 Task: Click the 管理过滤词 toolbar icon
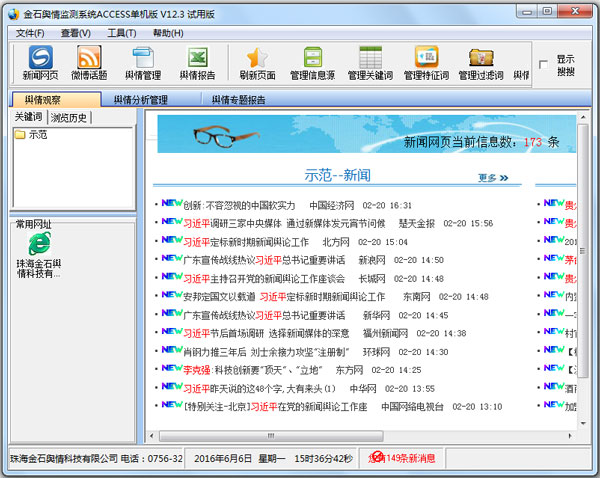click(x=481, y=58)
